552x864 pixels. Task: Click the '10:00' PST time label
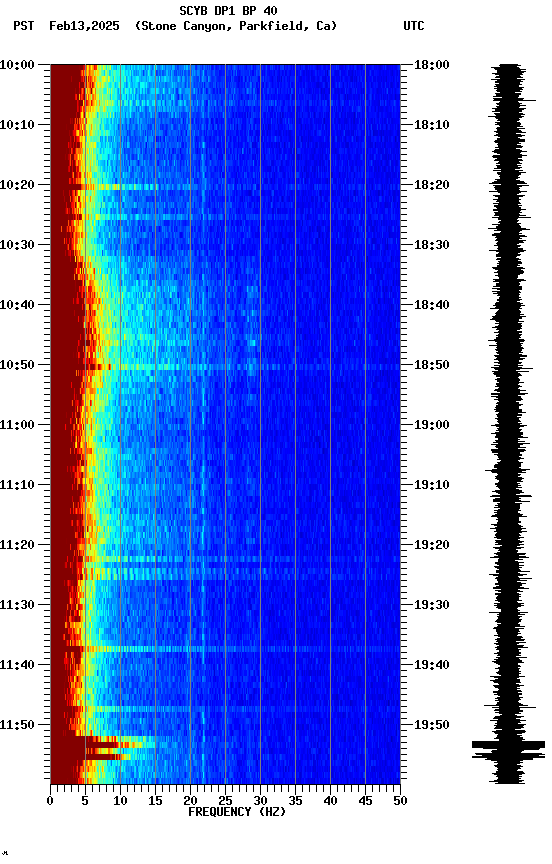click(x=17, y=65)
